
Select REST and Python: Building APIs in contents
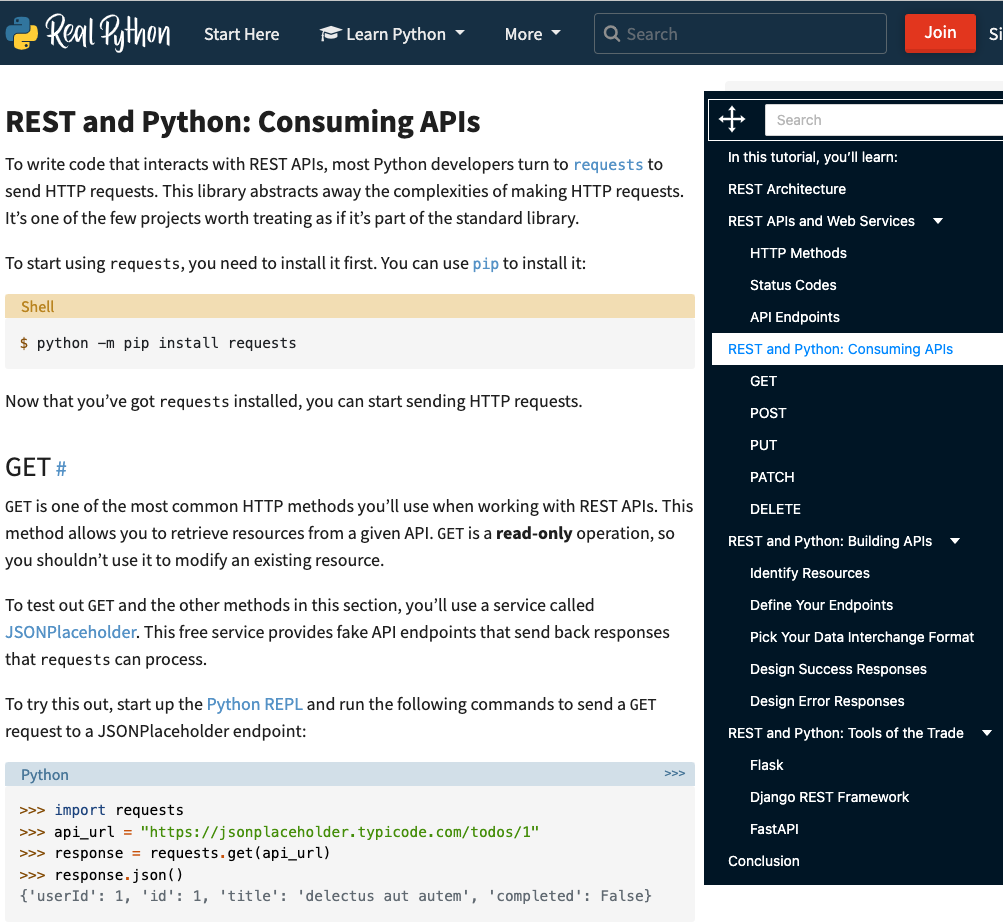(830, 541)
